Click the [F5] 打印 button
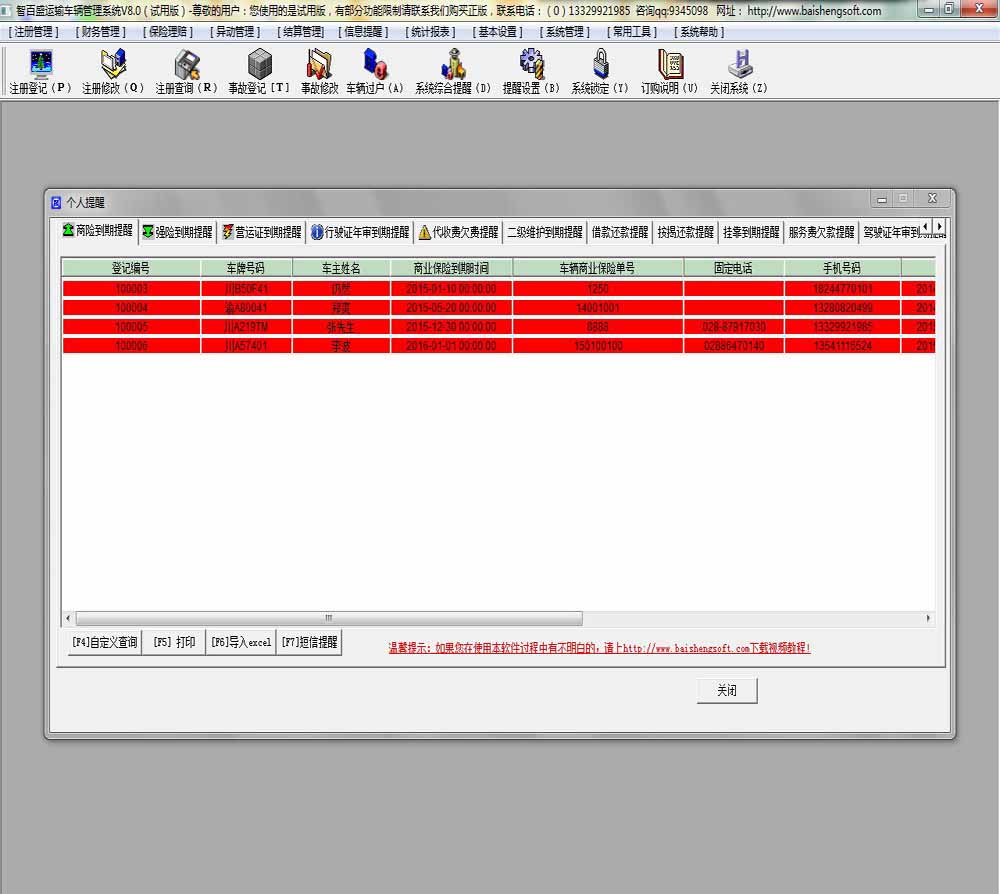The height and width of the screenshot is (894, 1000). [174, 642]
